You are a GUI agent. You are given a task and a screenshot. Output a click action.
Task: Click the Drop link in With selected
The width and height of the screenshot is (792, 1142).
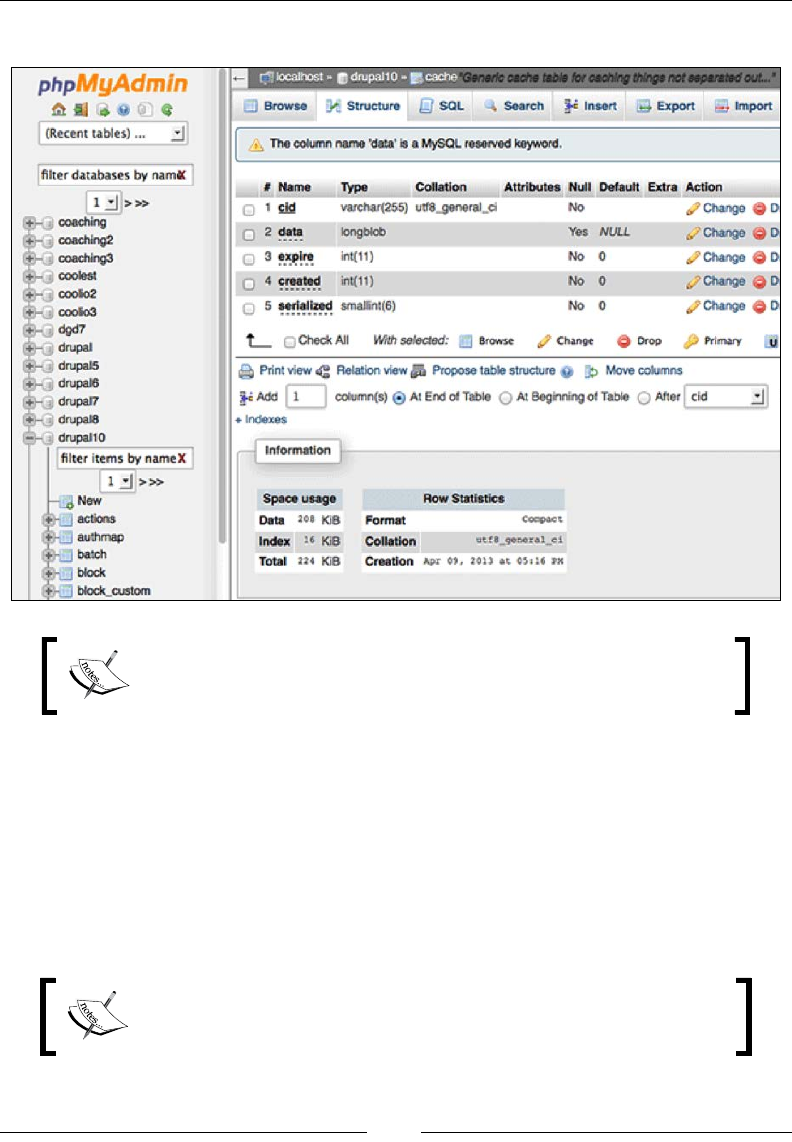tap(648, 342)
